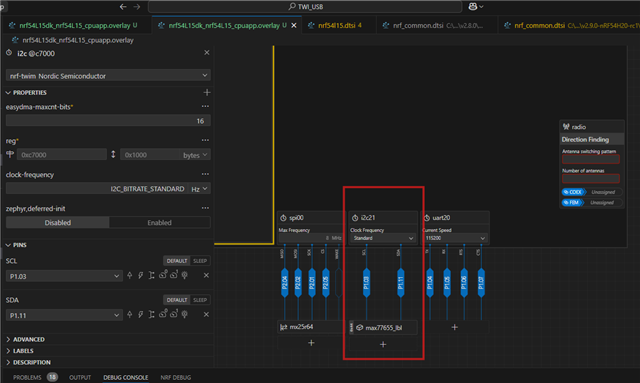Switch to the nrf54l15.dtsi tab
Image resolution: width=640 pixels, height=383 pixels.
[x=340, y=25]
